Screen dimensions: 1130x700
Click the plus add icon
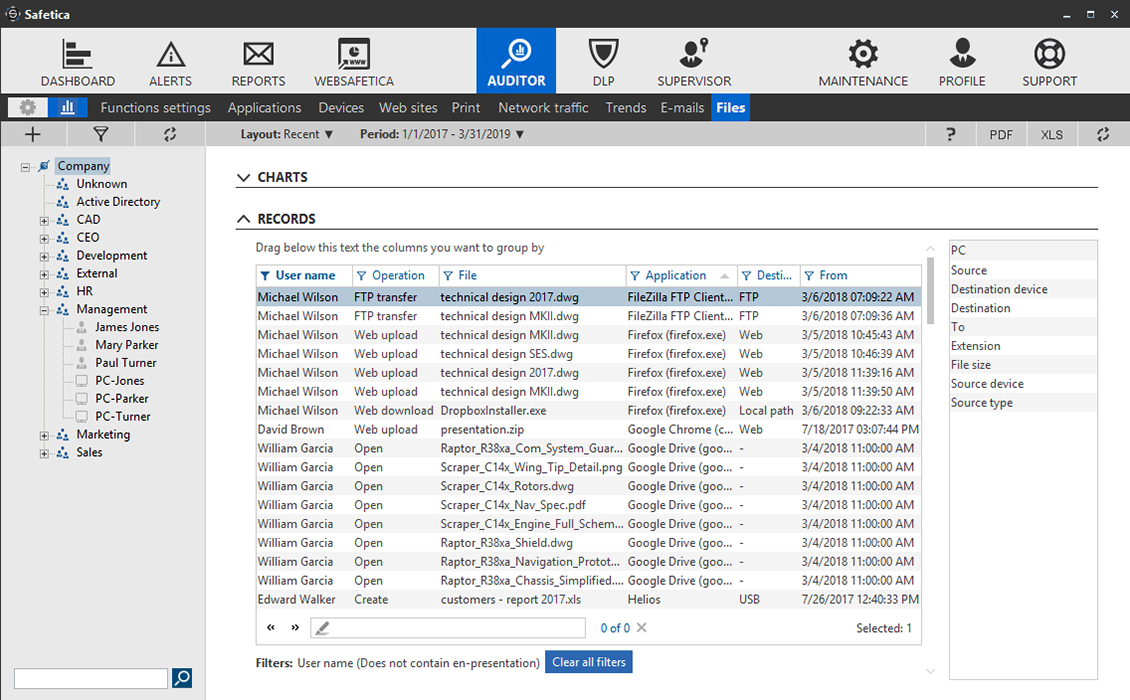coord(32,134)
